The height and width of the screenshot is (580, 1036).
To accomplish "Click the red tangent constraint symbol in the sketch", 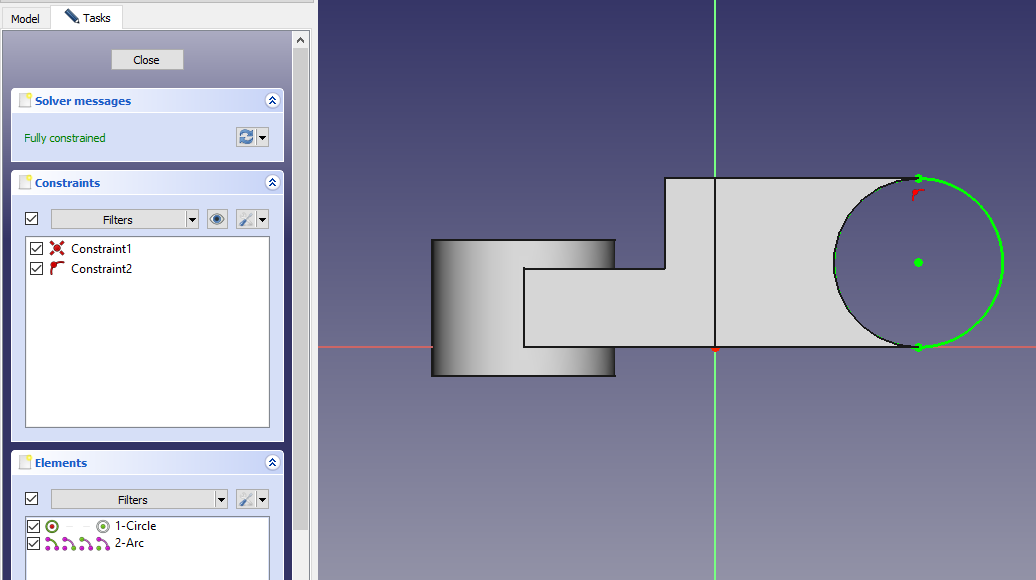I will pos(916,195).
